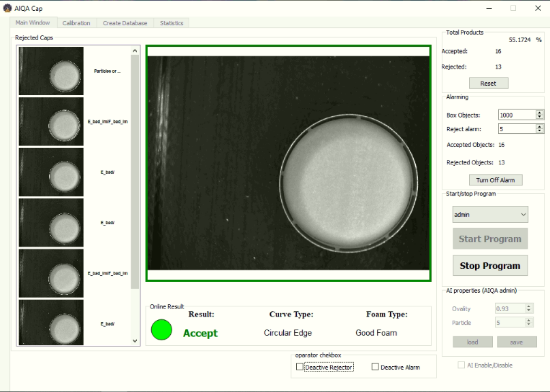Screen dimensions: 550x392
Task: Open the Statistics tab
Action: point(172,23)
